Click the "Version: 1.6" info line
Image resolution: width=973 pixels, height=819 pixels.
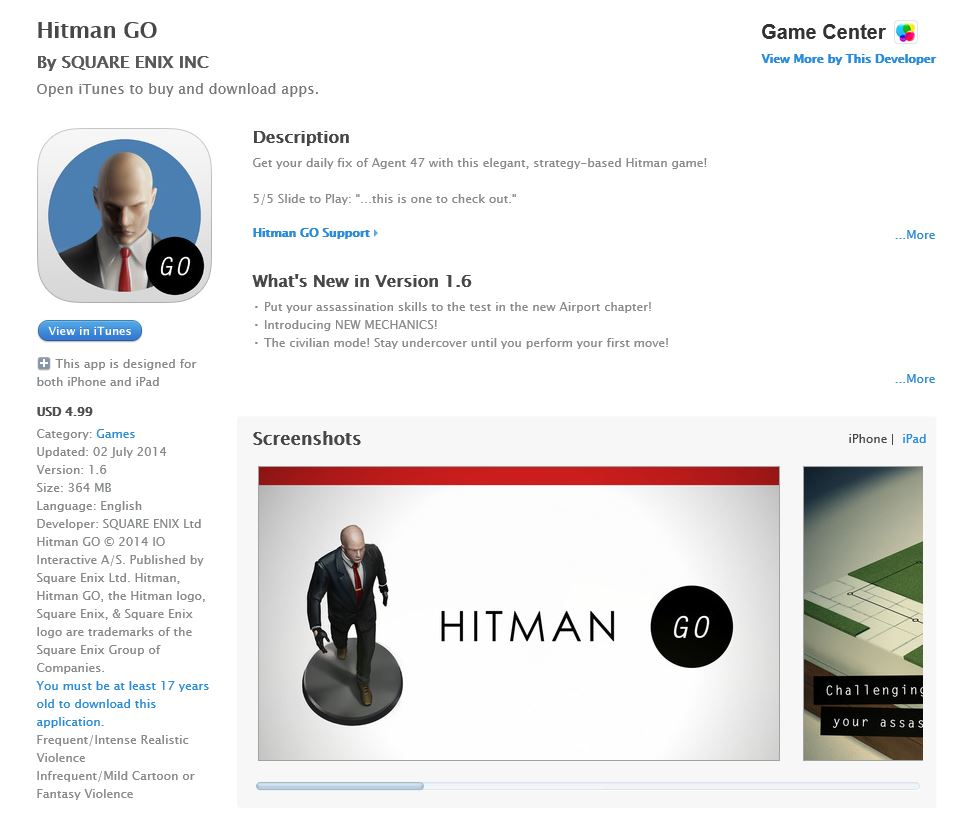point(71,470)
